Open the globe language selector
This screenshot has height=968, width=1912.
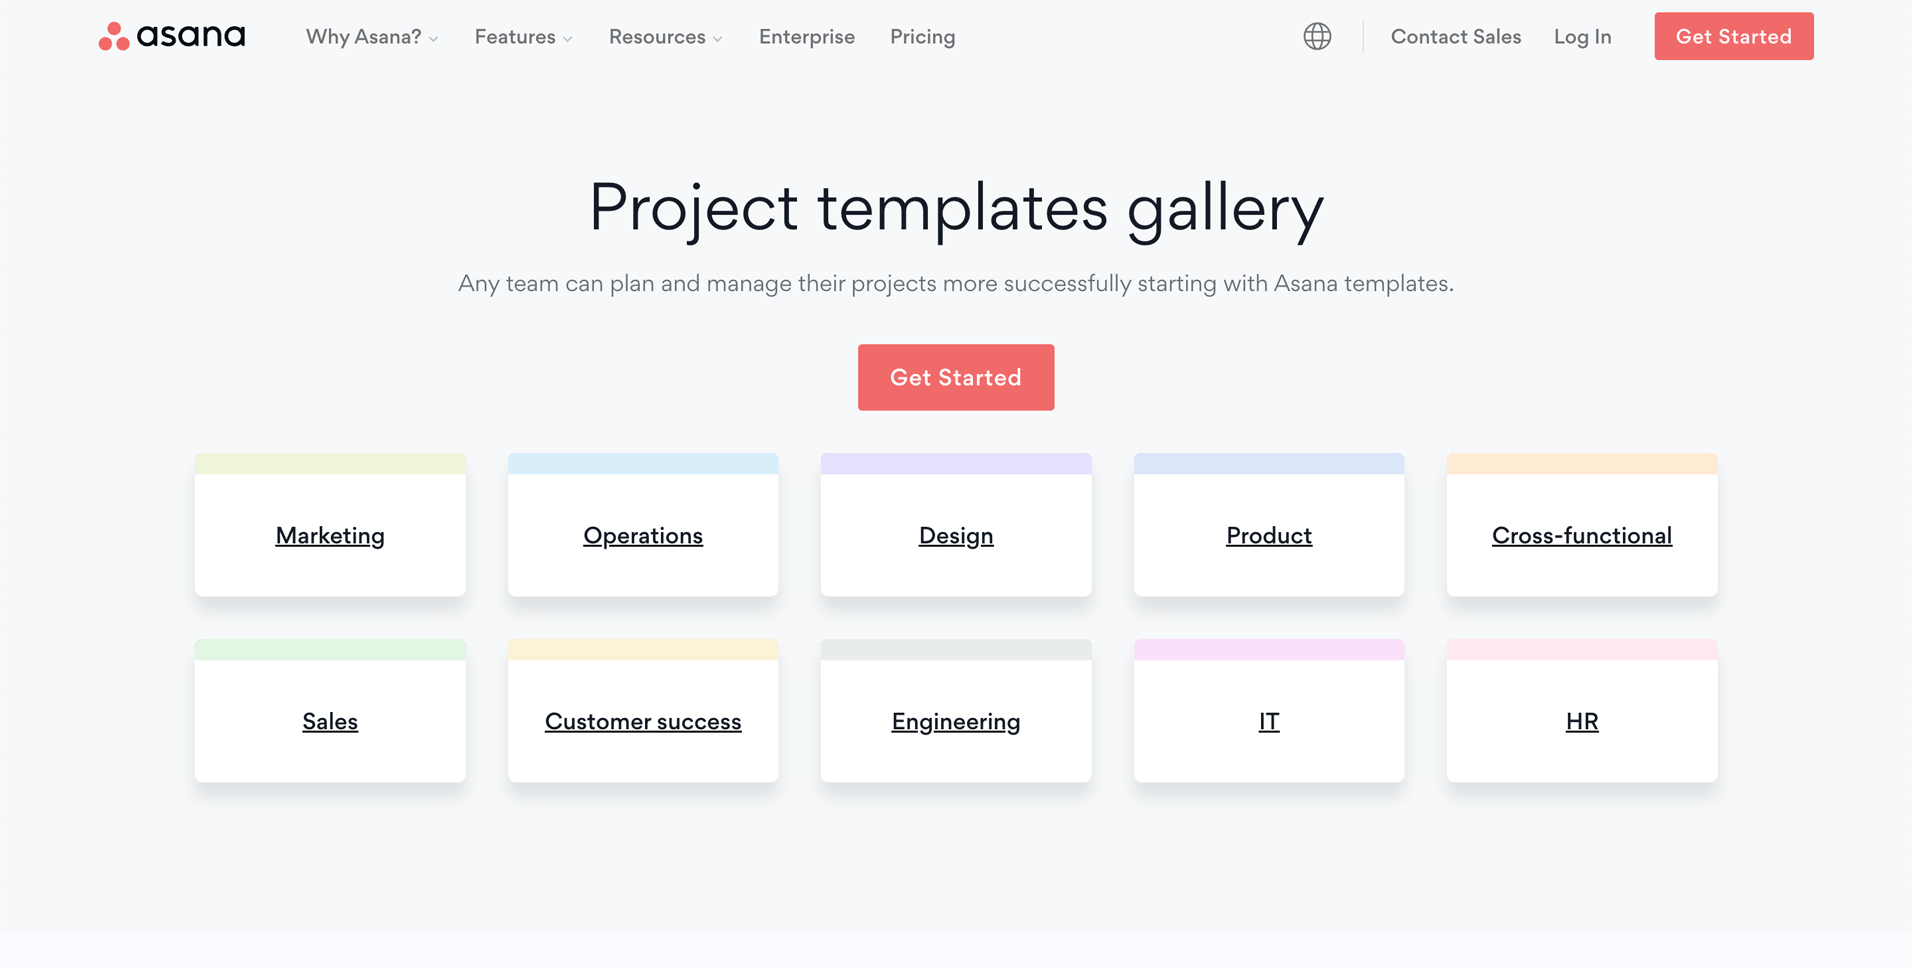tap(1317, 36)
